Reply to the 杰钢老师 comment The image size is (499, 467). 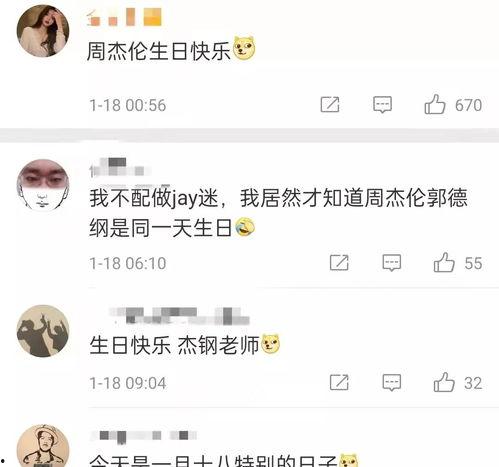(392, 382)
